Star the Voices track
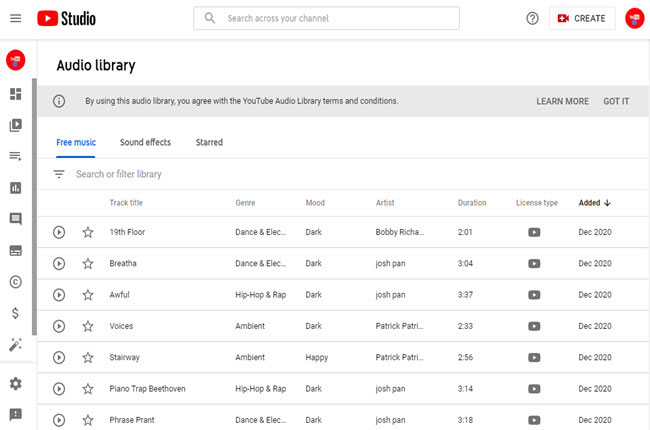650x430 pixels. point(88,326)
